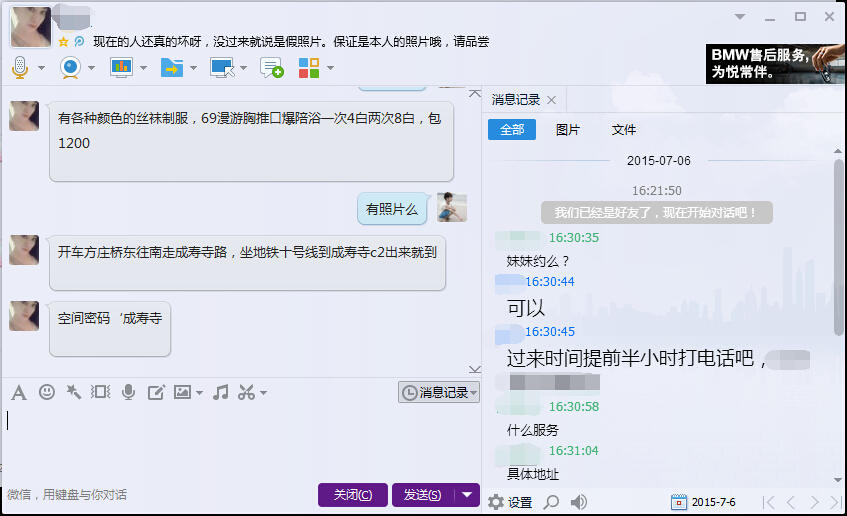This screenshot has height=516, width=847.
Task: Go to first history page
Action: (768, 502)
